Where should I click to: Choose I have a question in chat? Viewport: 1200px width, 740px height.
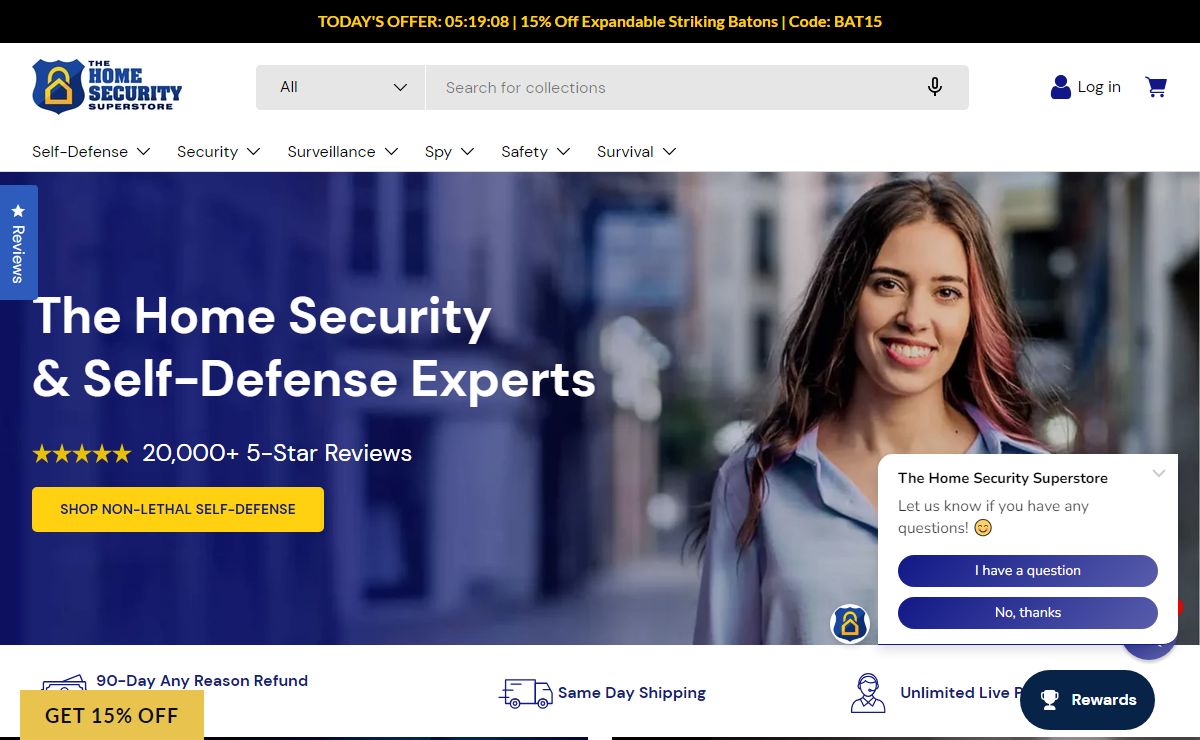click(1028, 571)
